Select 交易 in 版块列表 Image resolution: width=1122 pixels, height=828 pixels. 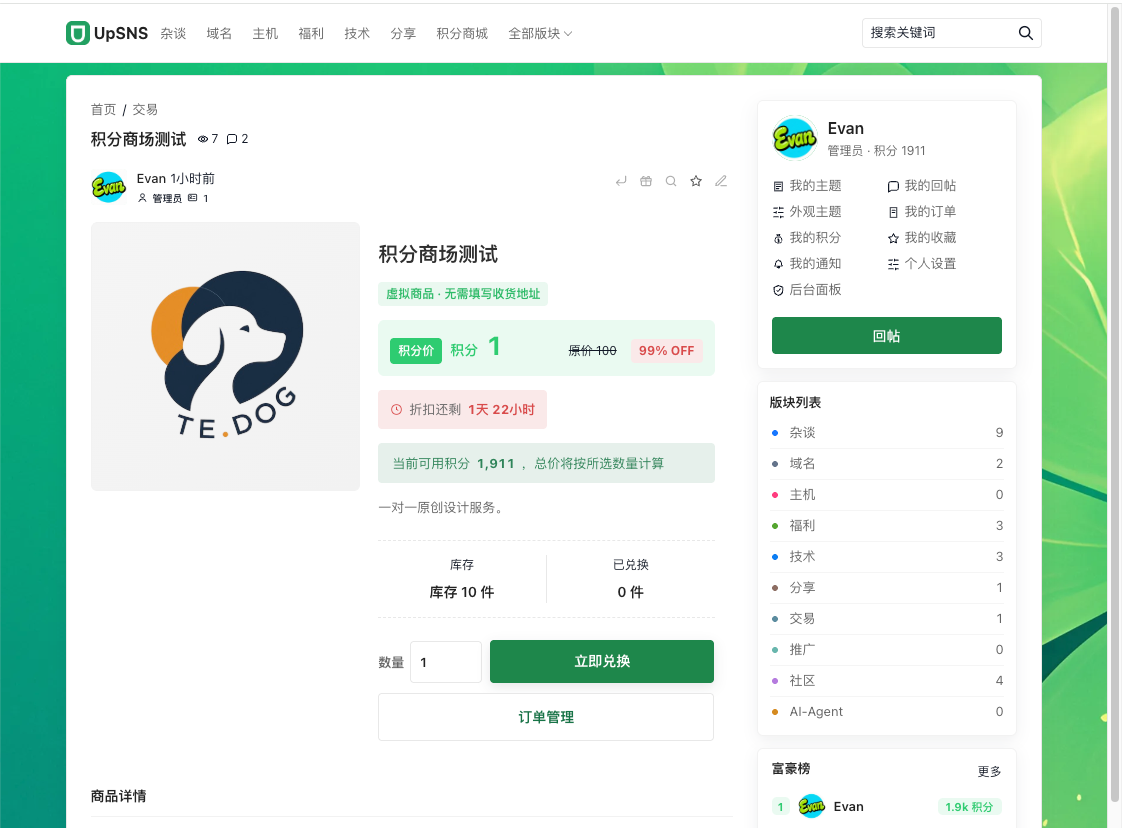click(887, 618)
